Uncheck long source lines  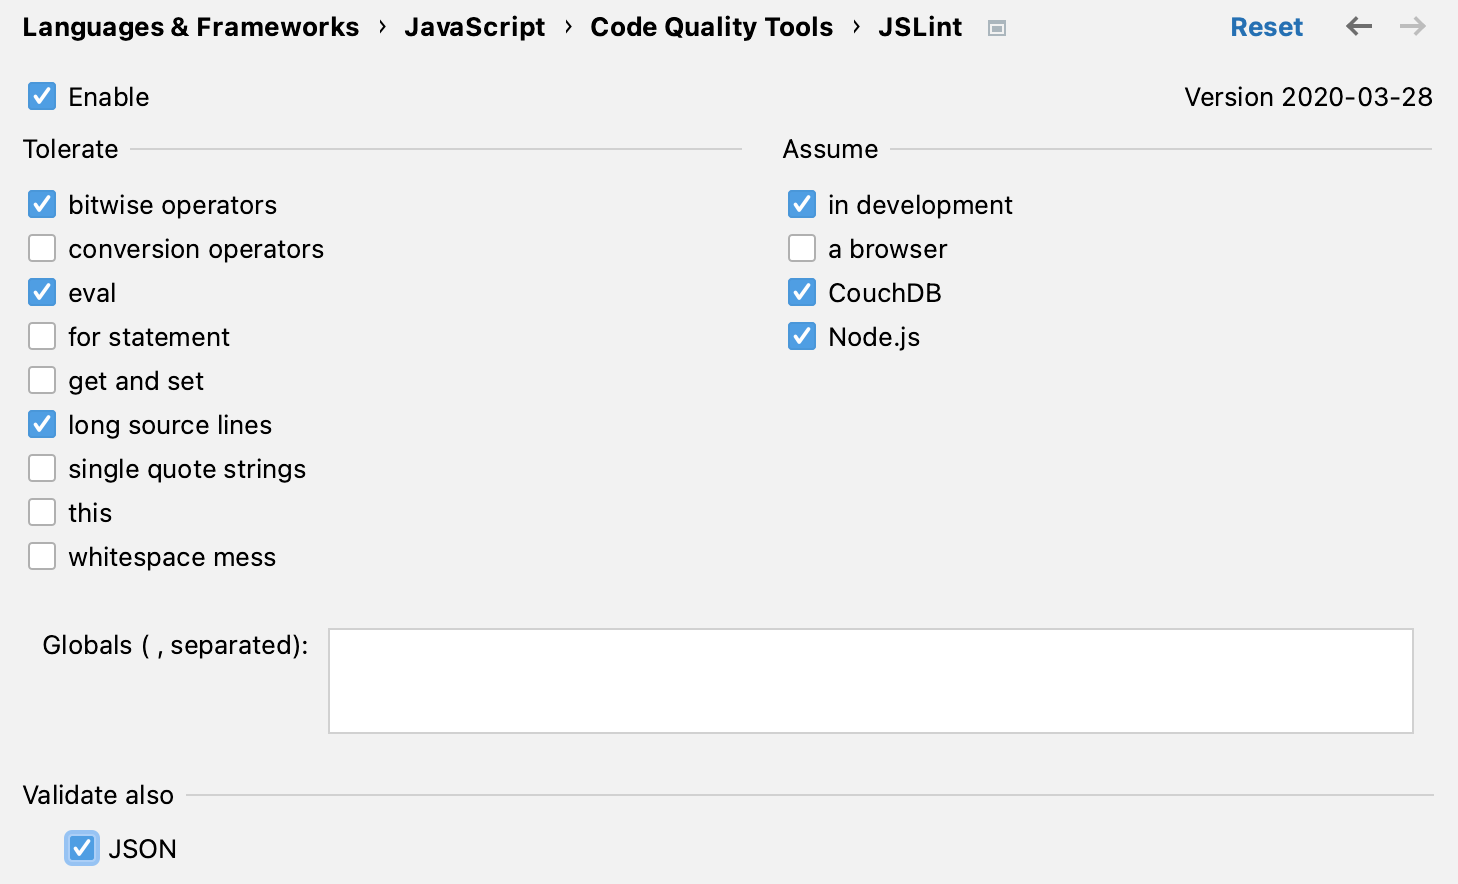coord(42,425)
